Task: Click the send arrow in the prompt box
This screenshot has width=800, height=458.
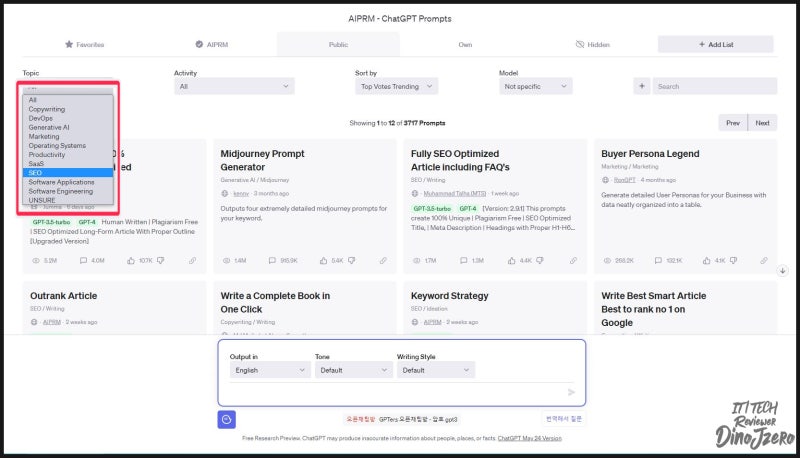Action: click(x=571, y=392)
